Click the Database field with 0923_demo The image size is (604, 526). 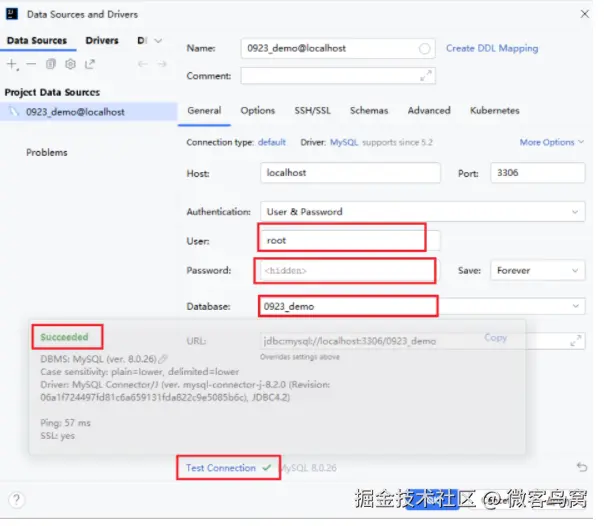click(423, 306)
